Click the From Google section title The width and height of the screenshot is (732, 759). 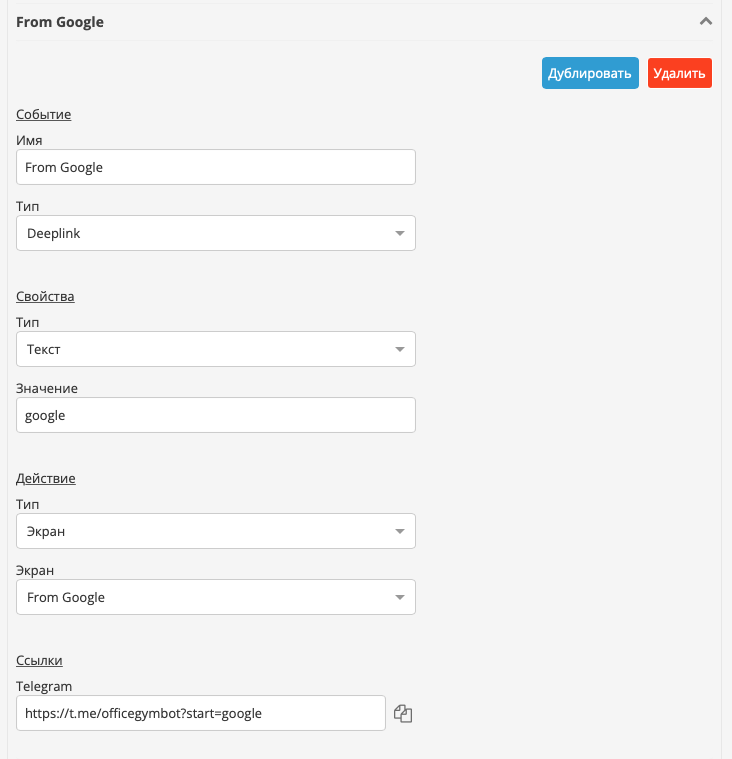click(60, 22)
